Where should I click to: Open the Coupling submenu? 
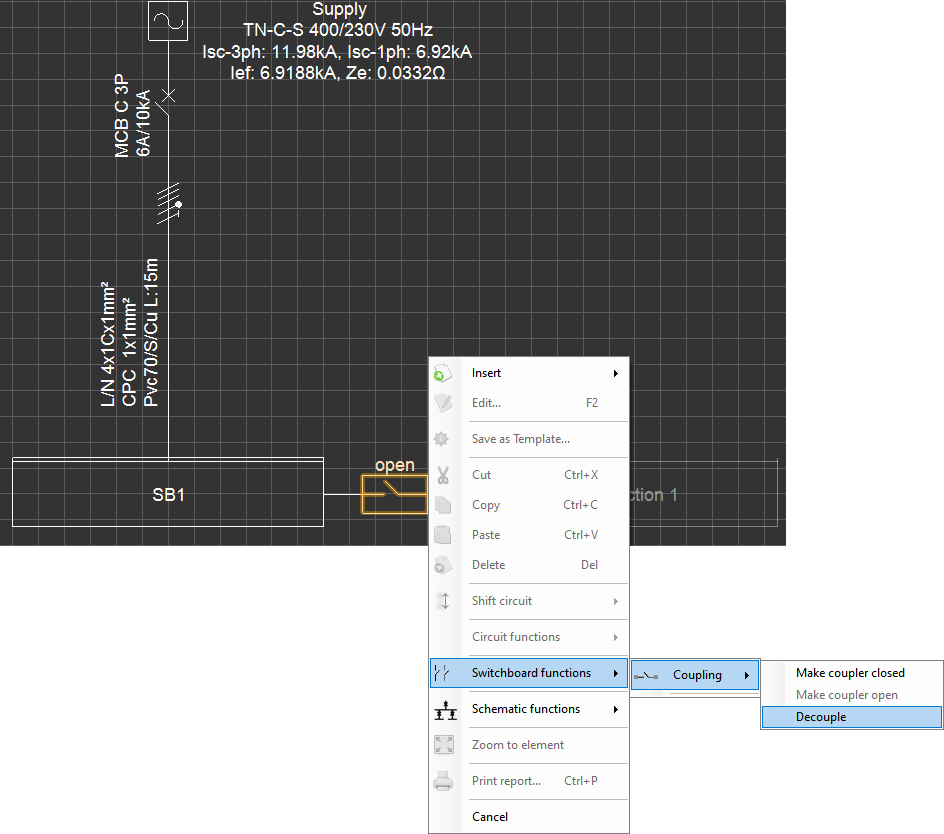pos(695,675)
